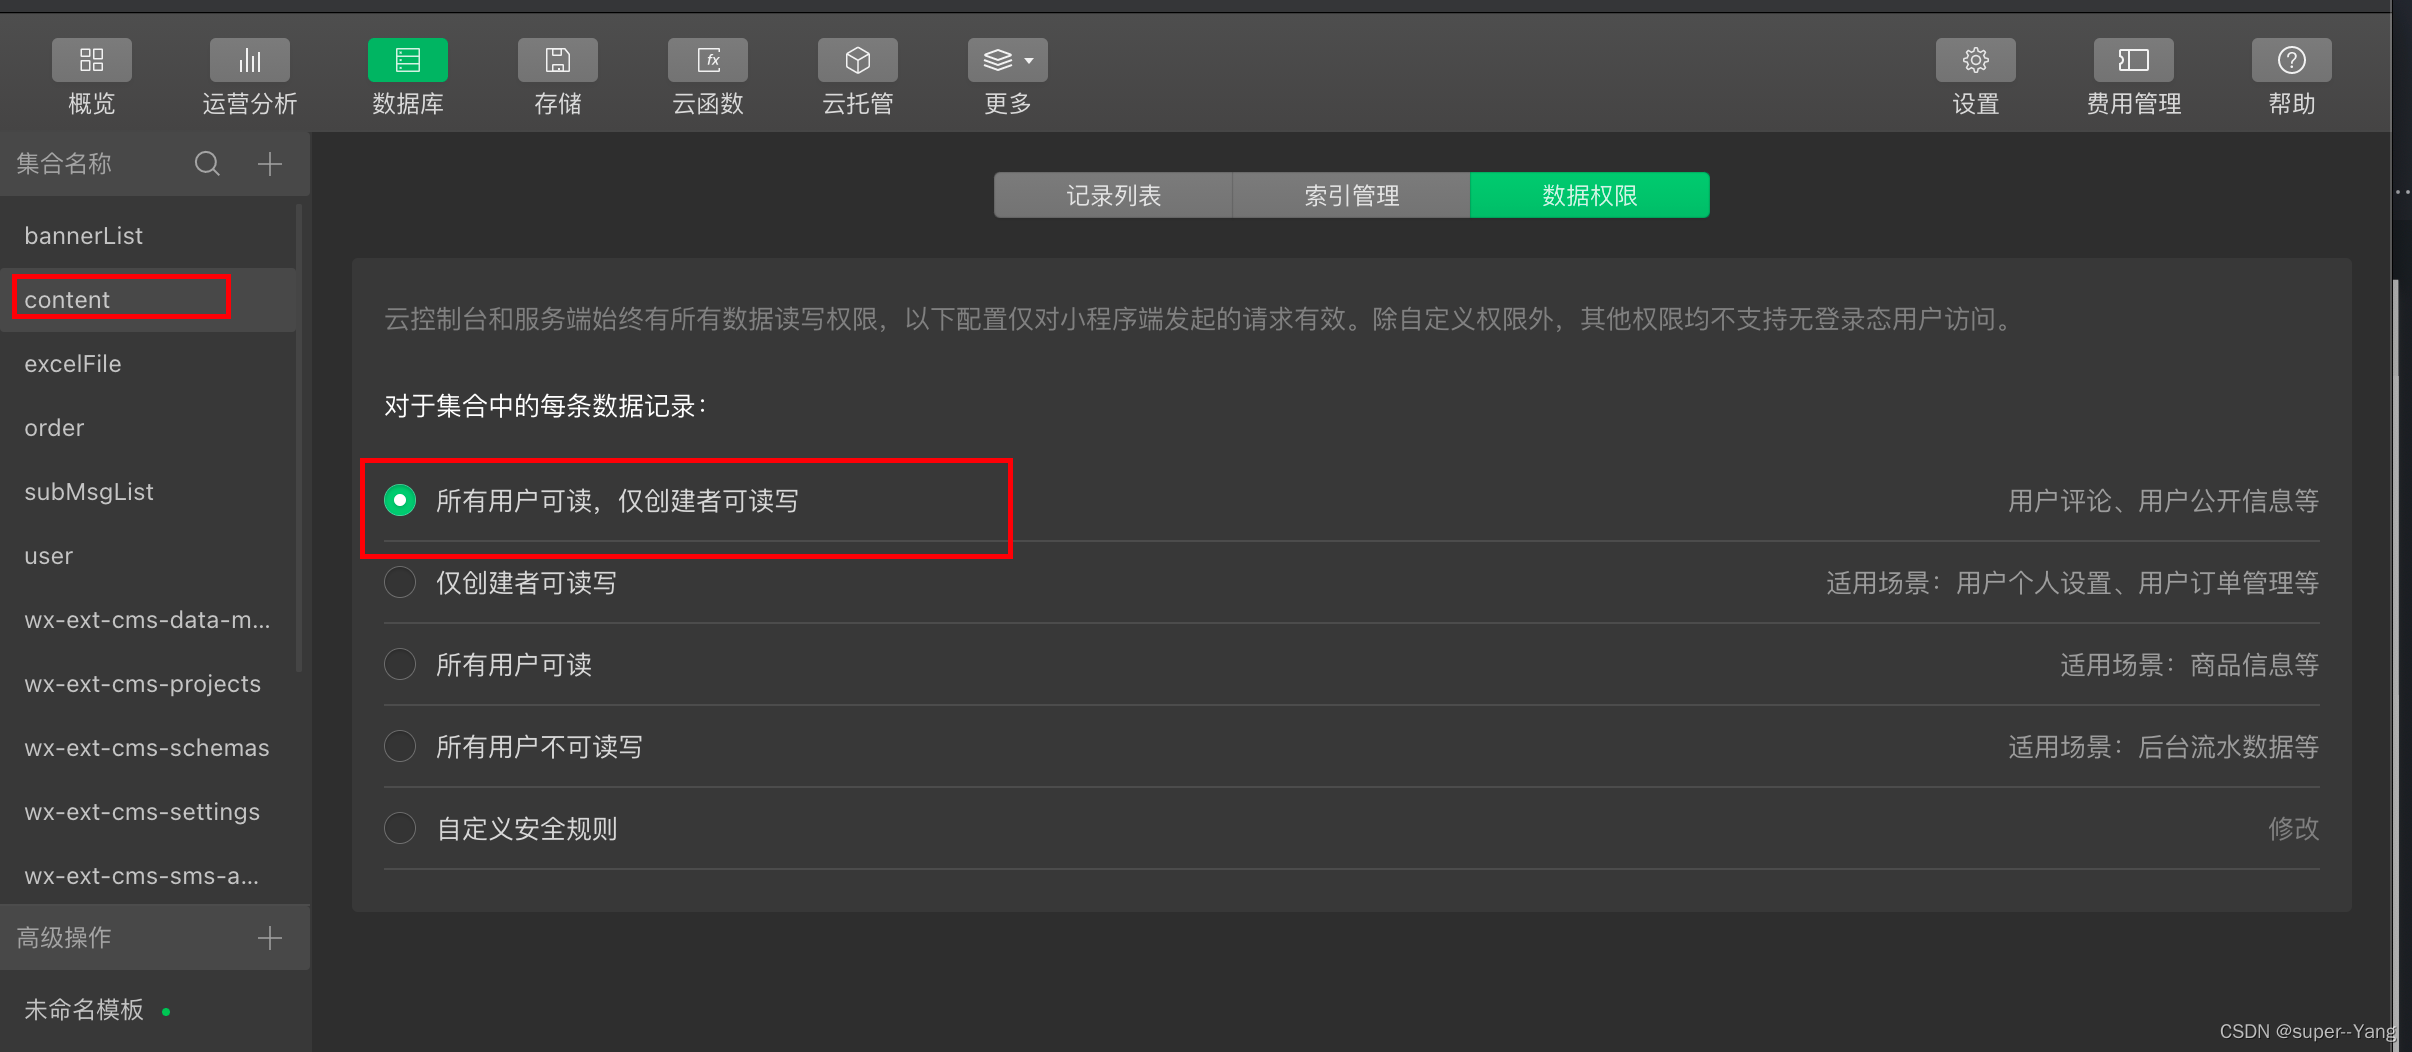Open the 云函数 cloud functions icon
Viewport: 2412px width, 1052px height.
tap(707, 61)
